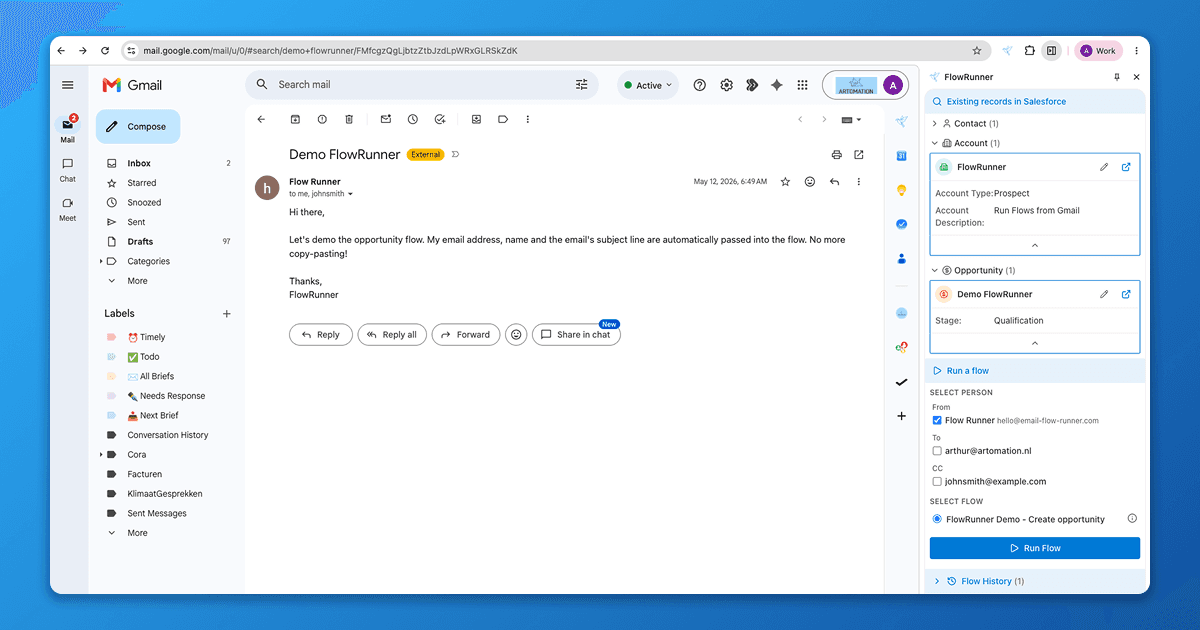Print the Demo FlowRunner email
The image size is (1200, 630).
[x=837, y=155]
